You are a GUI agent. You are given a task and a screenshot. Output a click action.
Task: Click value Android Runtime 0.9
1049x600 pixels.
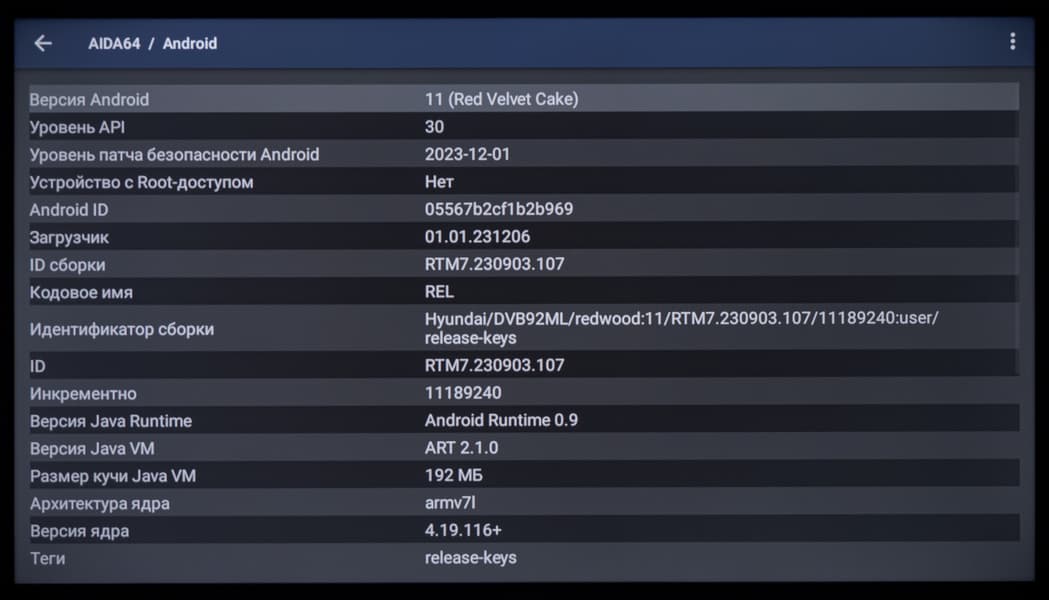[x=501, y=420]
